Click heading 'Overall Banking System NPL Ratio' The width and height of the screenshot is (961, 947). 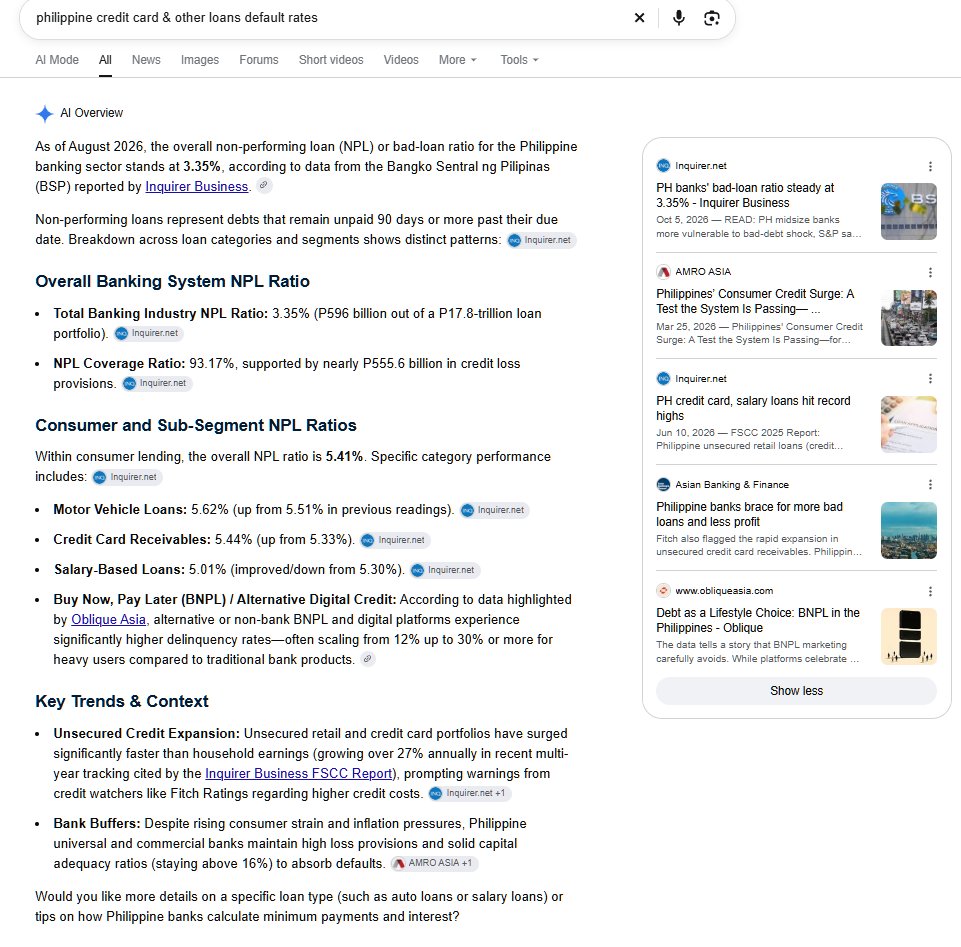(172, 281)
